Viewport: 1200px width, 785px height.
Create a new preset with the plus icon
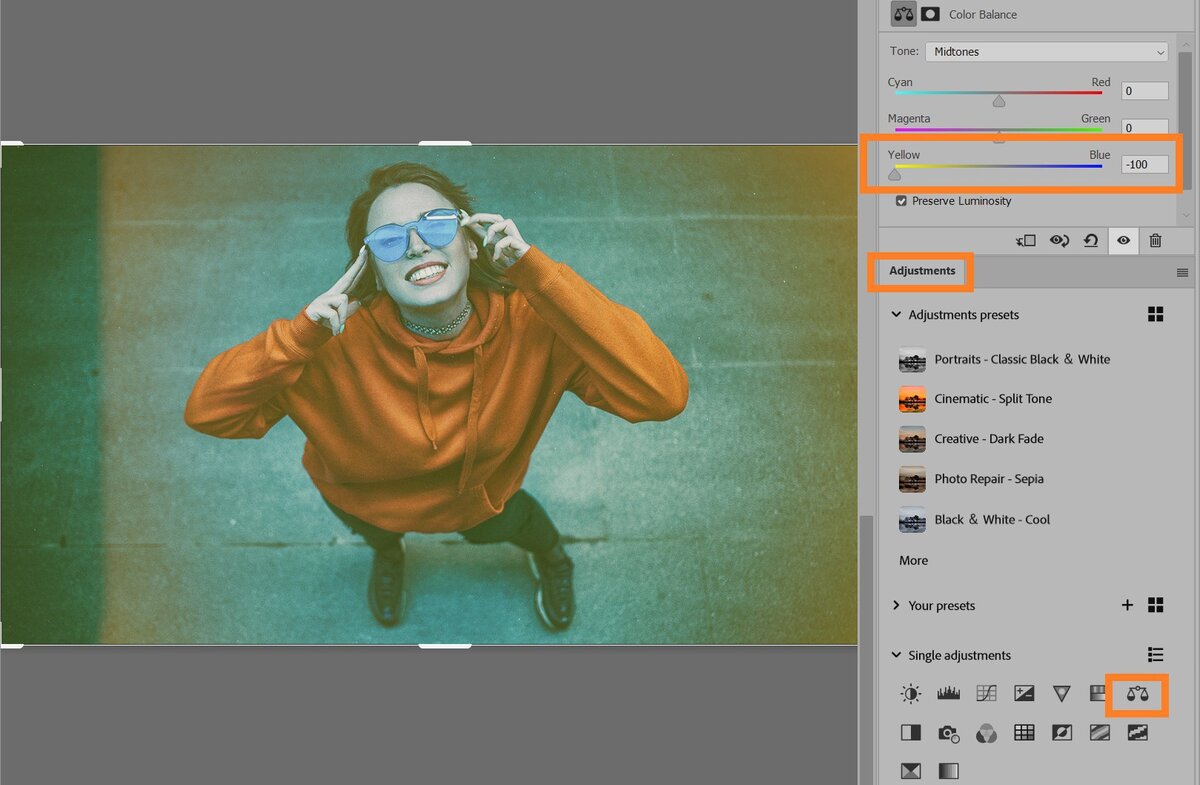(x=1127, y=605)
